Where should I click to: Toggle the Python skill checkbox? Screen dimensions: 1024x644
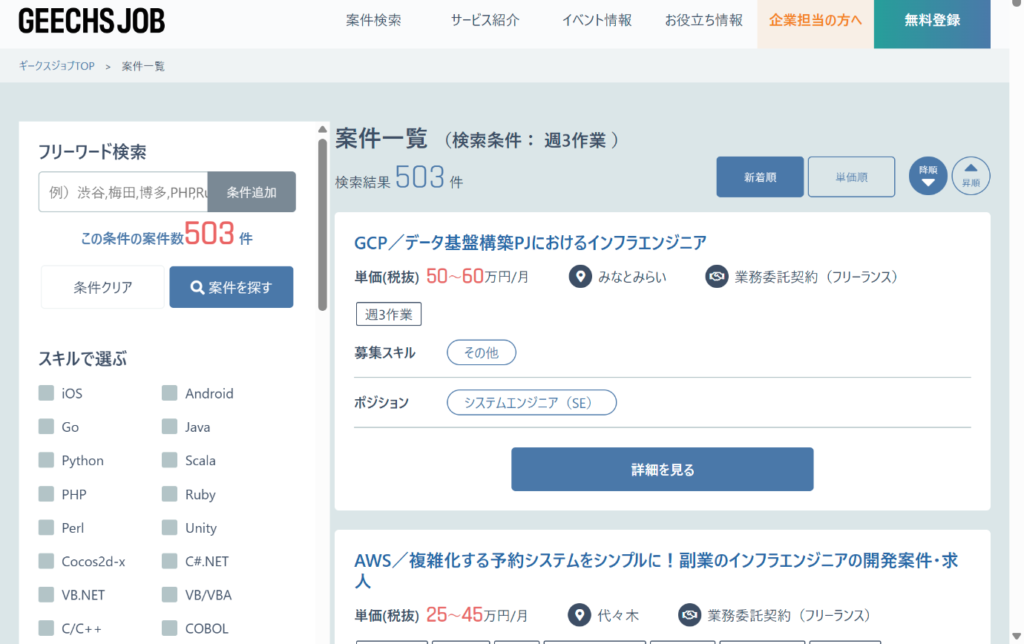point(46,460)
